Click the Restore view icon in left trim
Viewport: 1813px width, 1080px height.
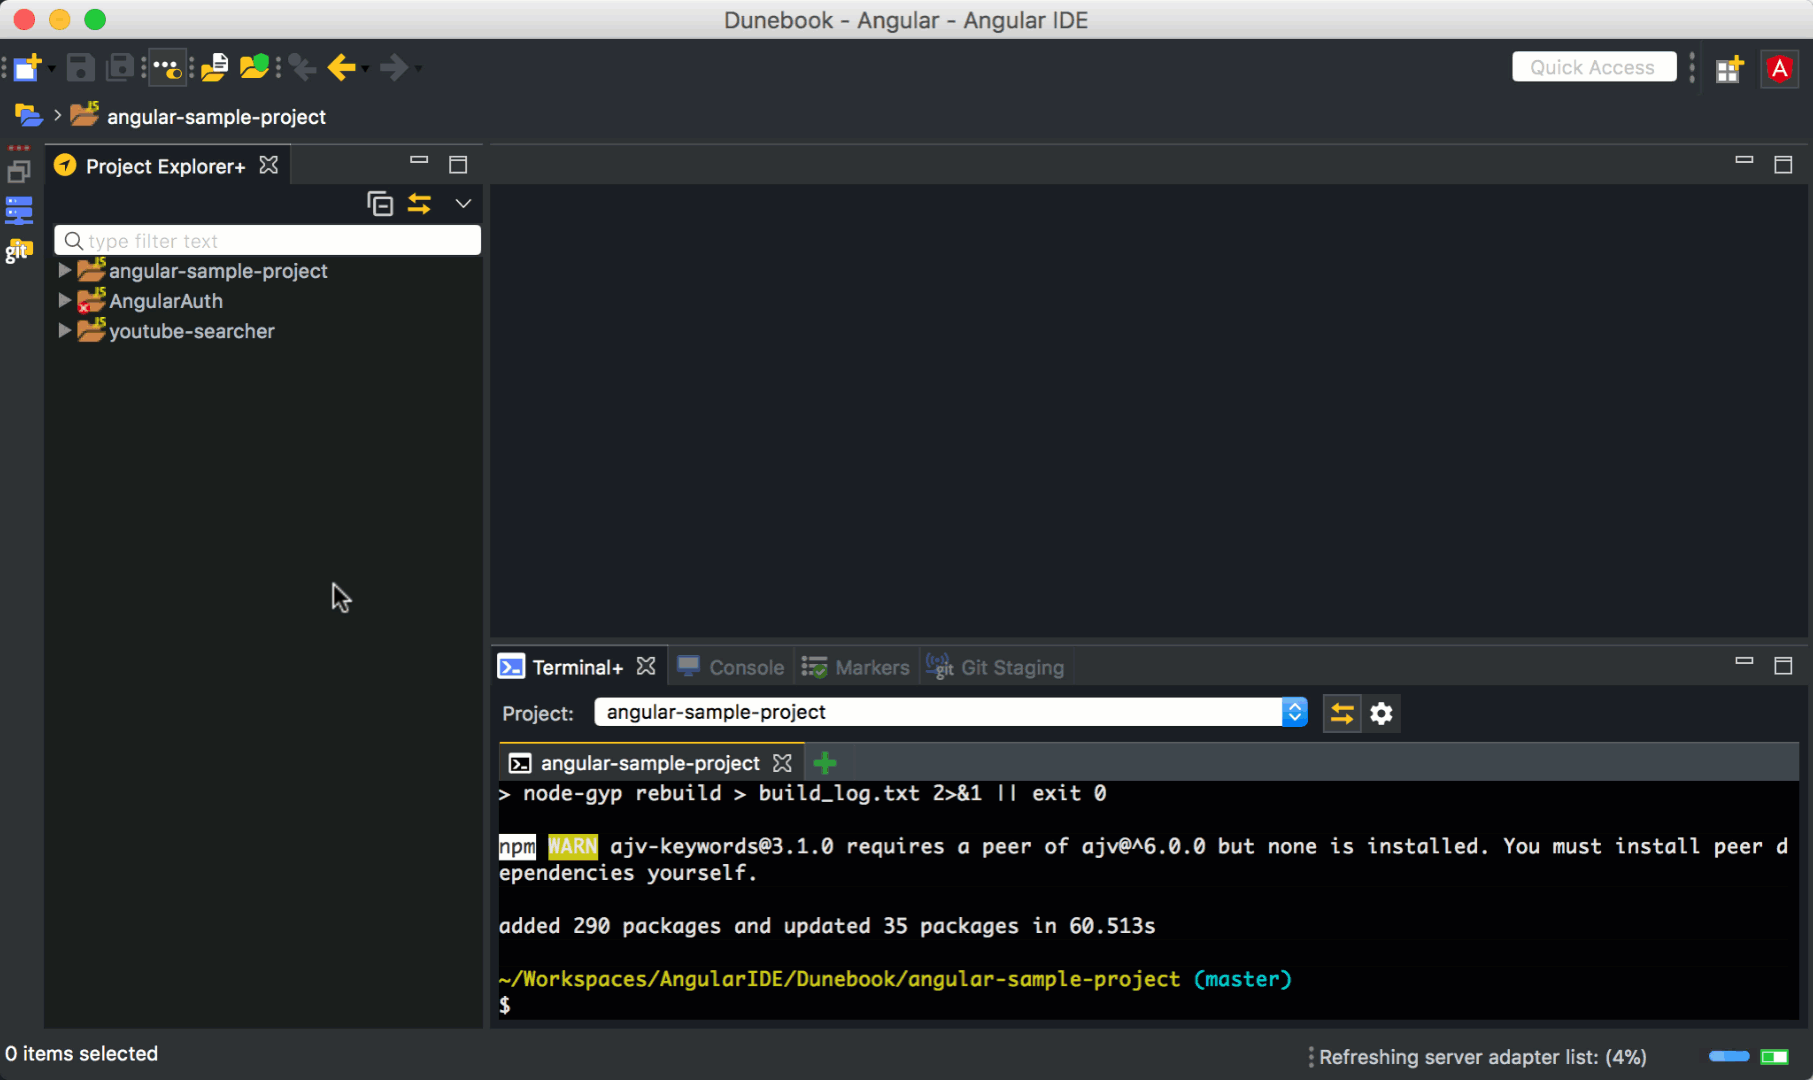[x=19, y=172]
